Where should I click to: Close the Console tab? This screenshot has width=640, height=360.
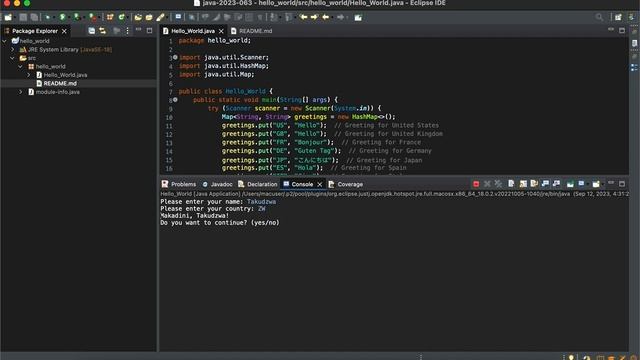[x=320, y=184]
